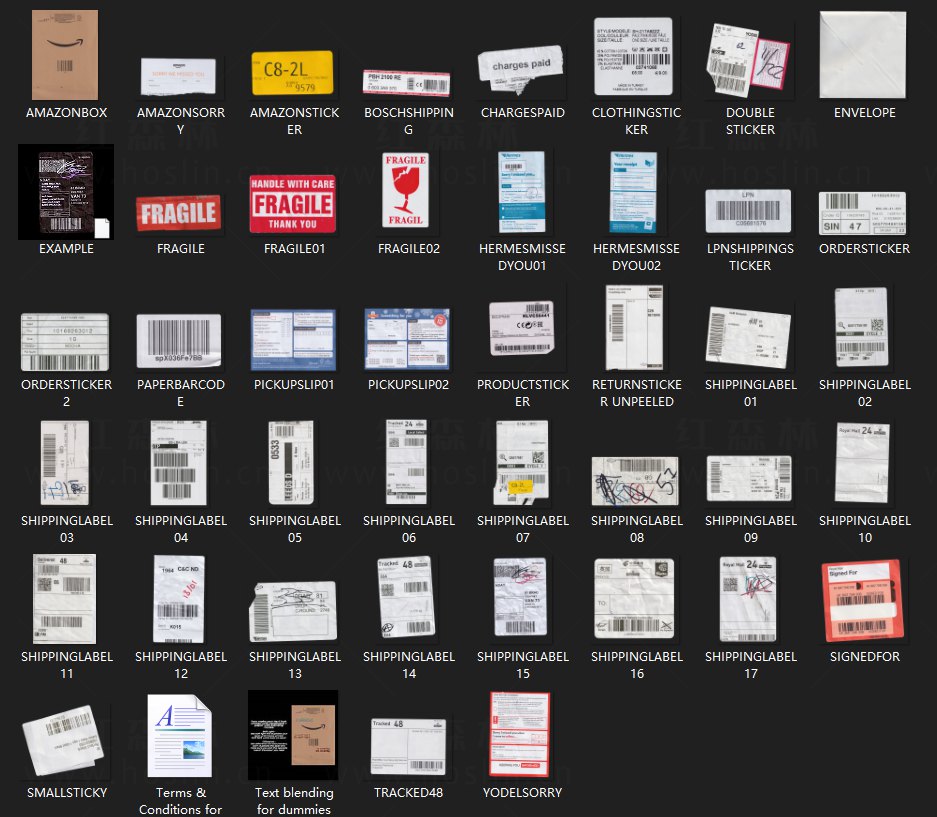Click the SIGNEDFOR filename label
This screenshot has width=937, height=817.
click(x=864, y=656)
